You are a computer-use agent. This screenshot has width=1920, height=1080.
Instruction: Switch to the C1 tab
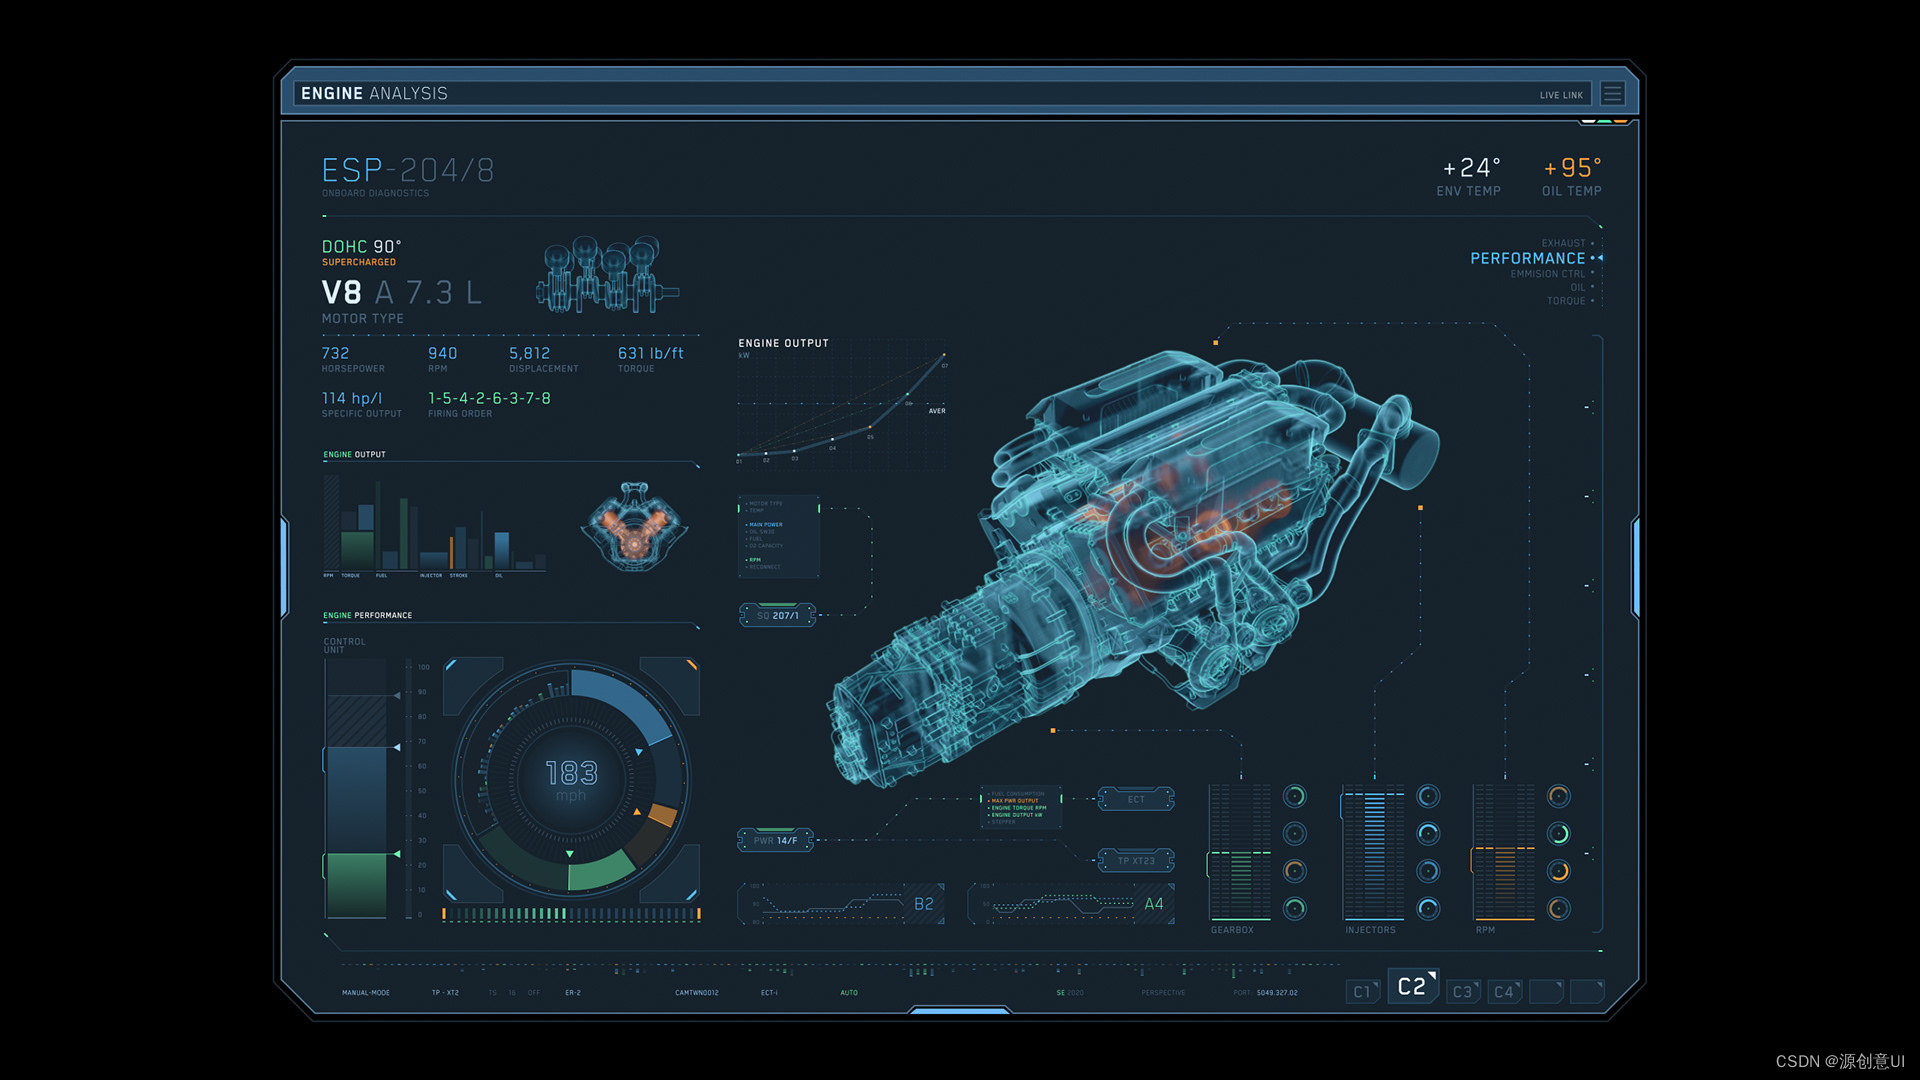(1362, 992)
